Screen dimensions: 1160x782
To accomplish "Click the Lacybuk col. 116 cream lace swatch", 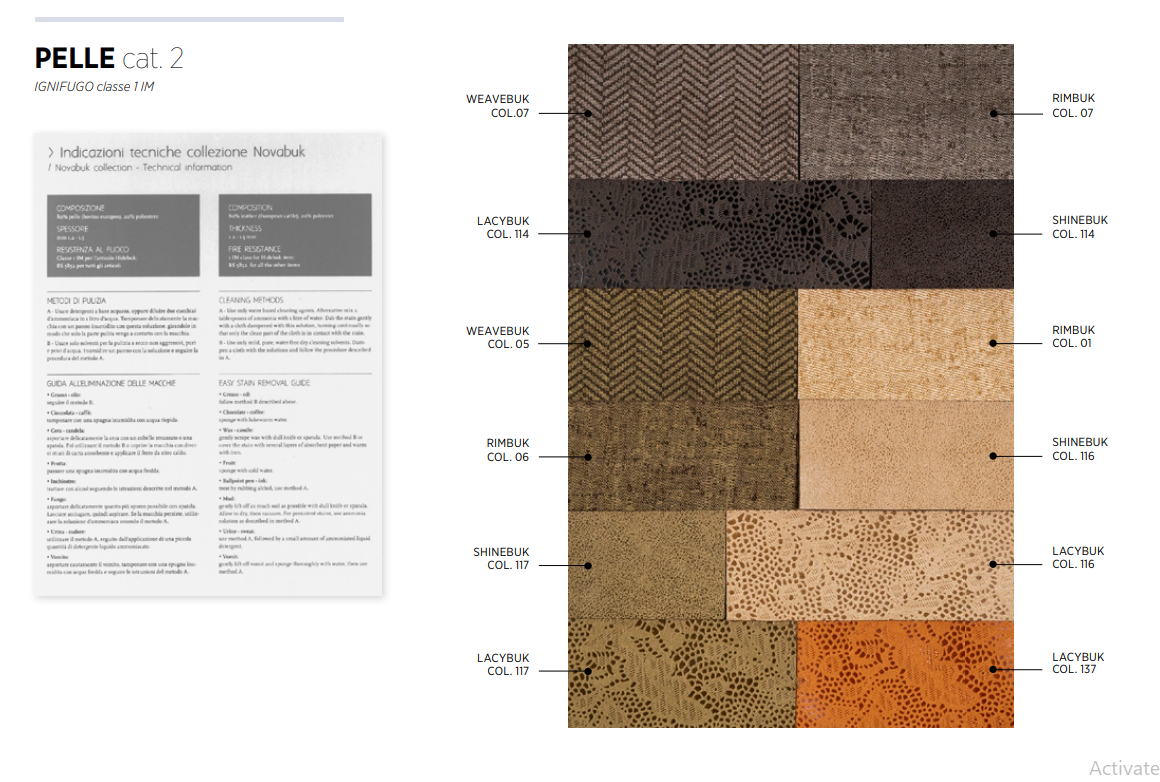I will (x=869, y=565).
